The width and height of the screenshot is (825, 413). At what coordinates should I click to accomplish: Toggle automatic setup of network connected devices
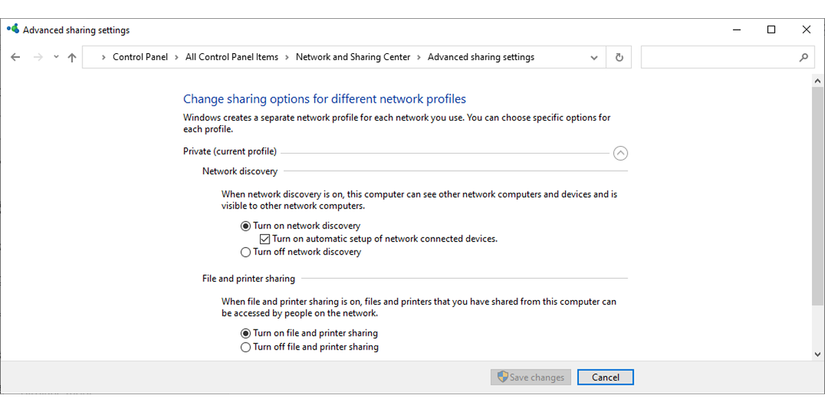(x=265, y=239)
